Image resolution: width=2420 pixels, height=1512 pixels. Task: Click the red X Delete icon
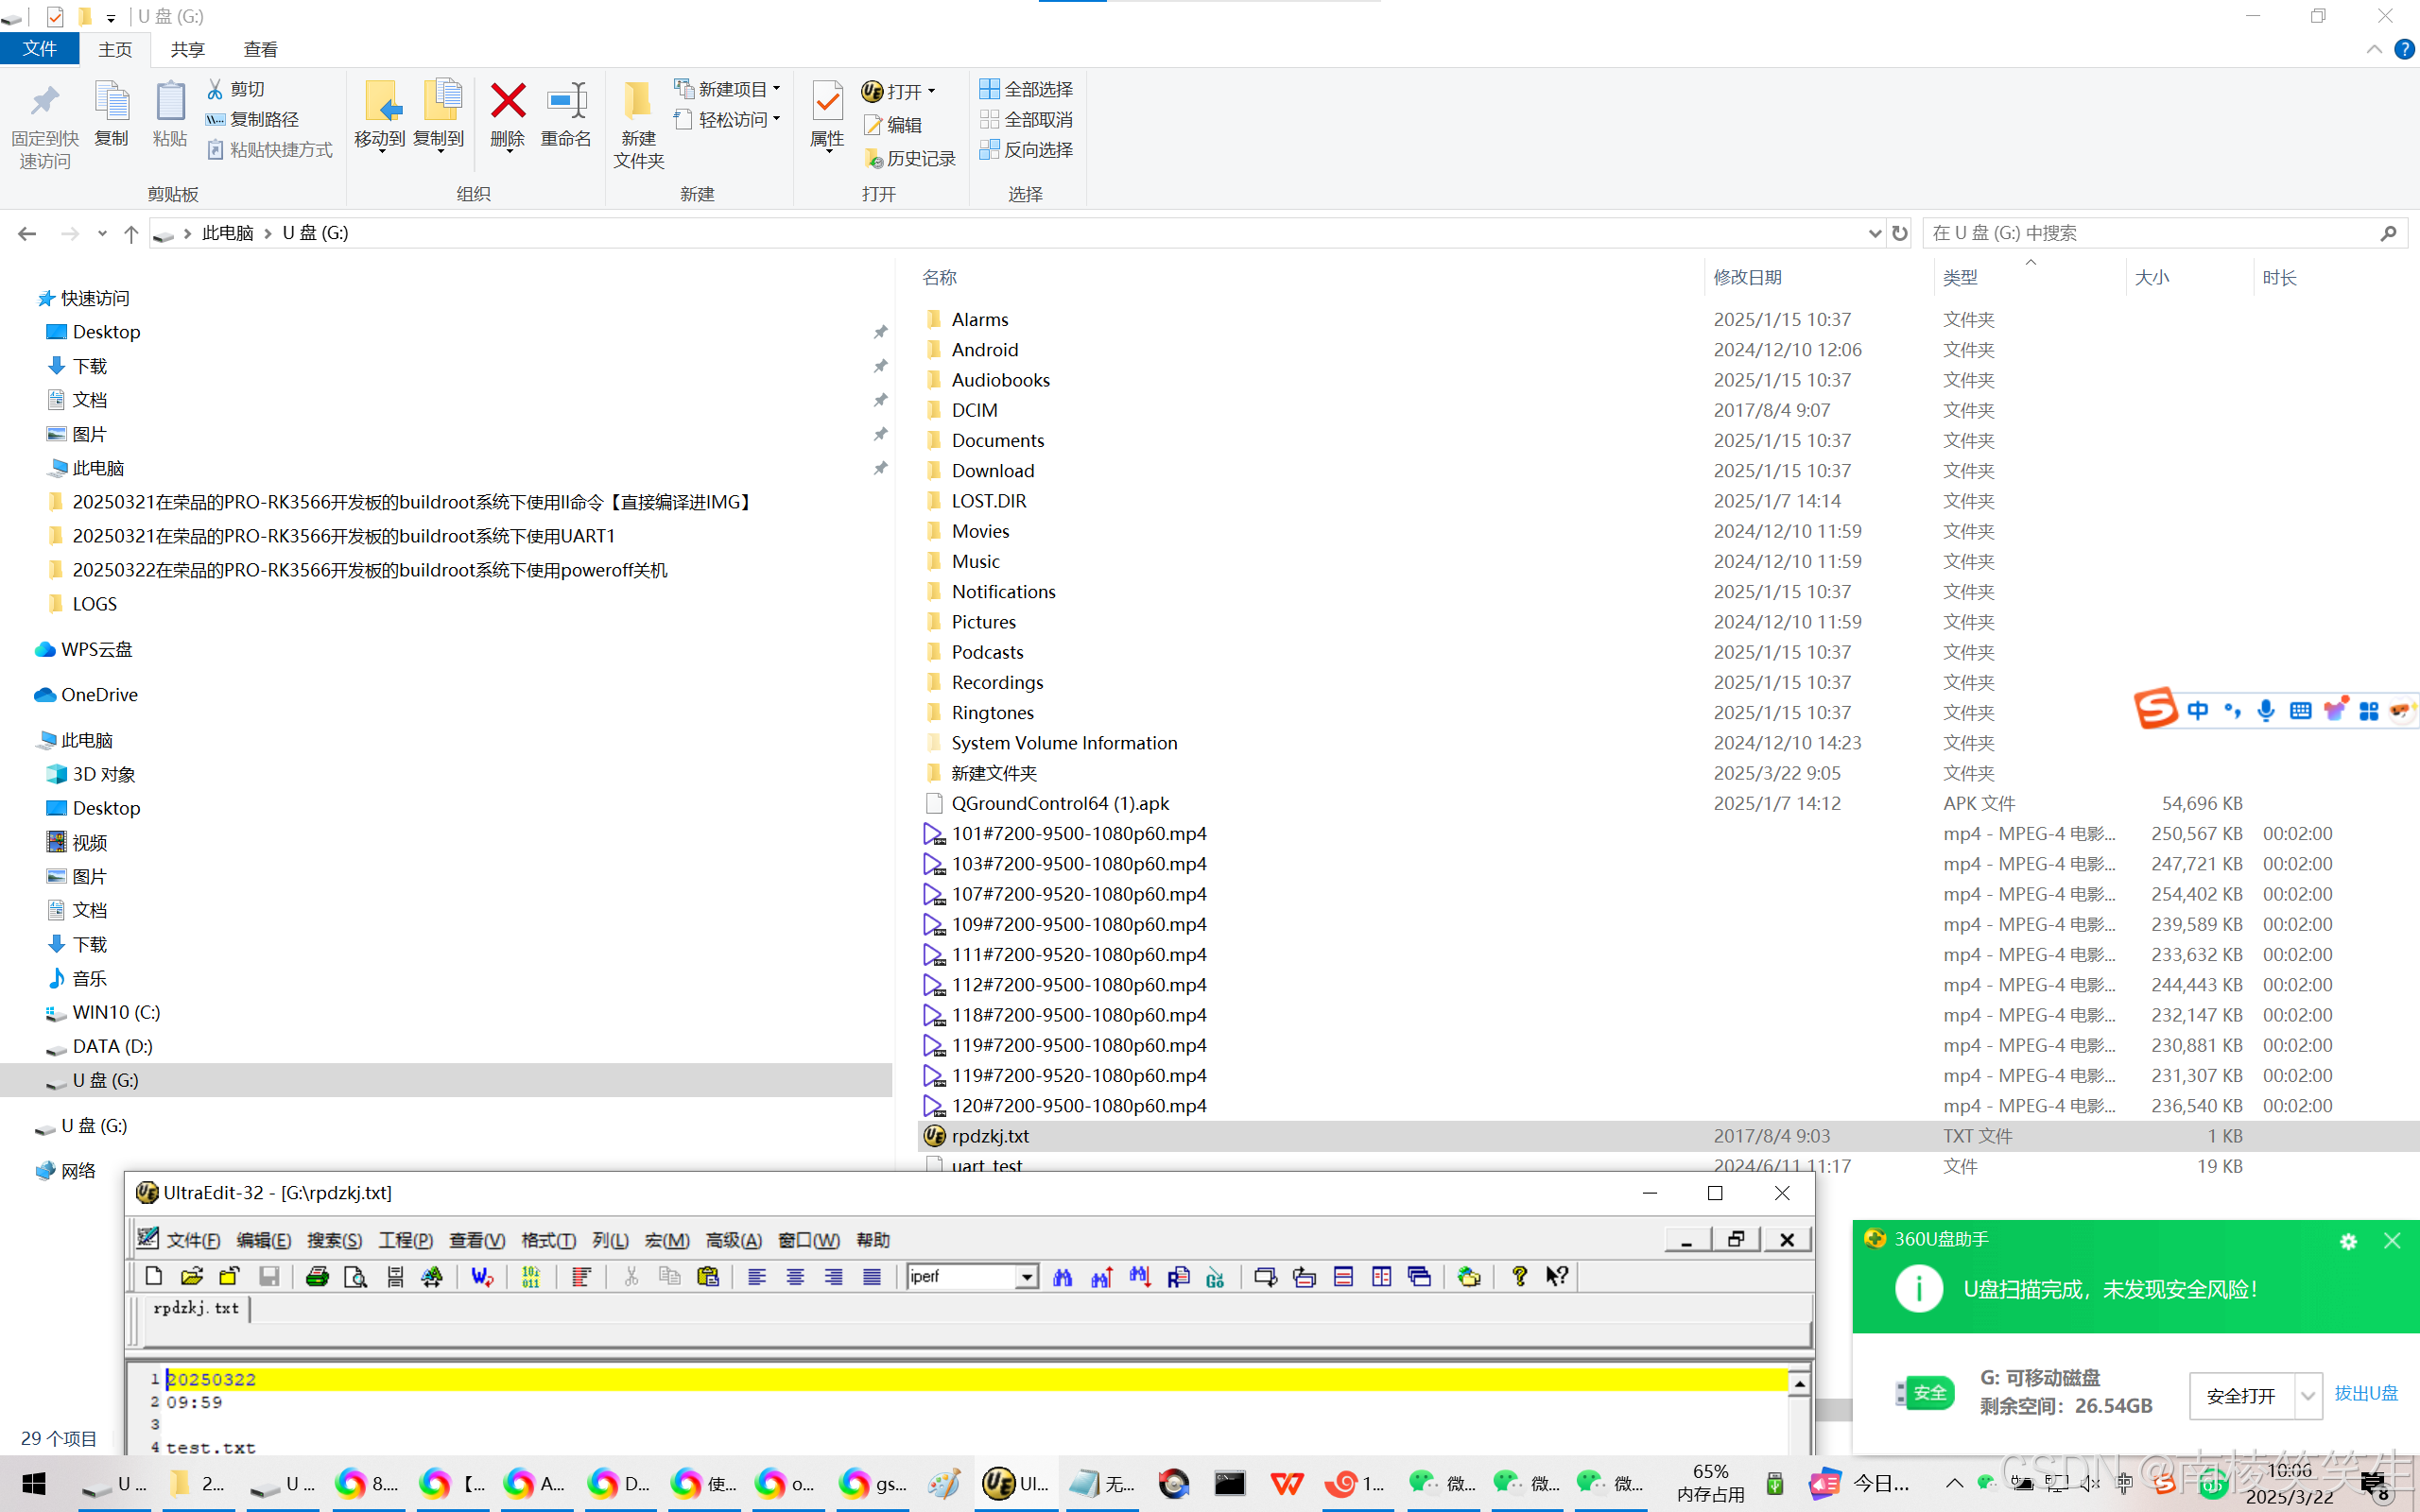[x=507, y=101]
